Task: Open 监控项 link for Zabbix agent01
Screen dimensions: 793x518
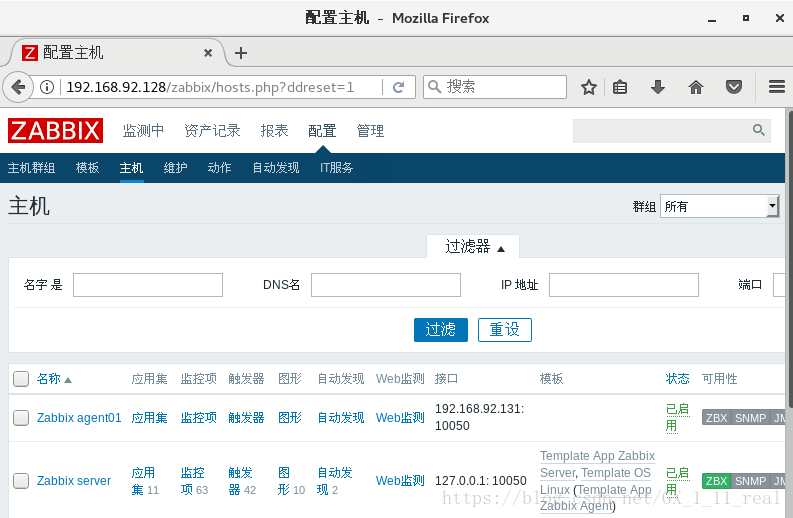Action: point(199,418)
